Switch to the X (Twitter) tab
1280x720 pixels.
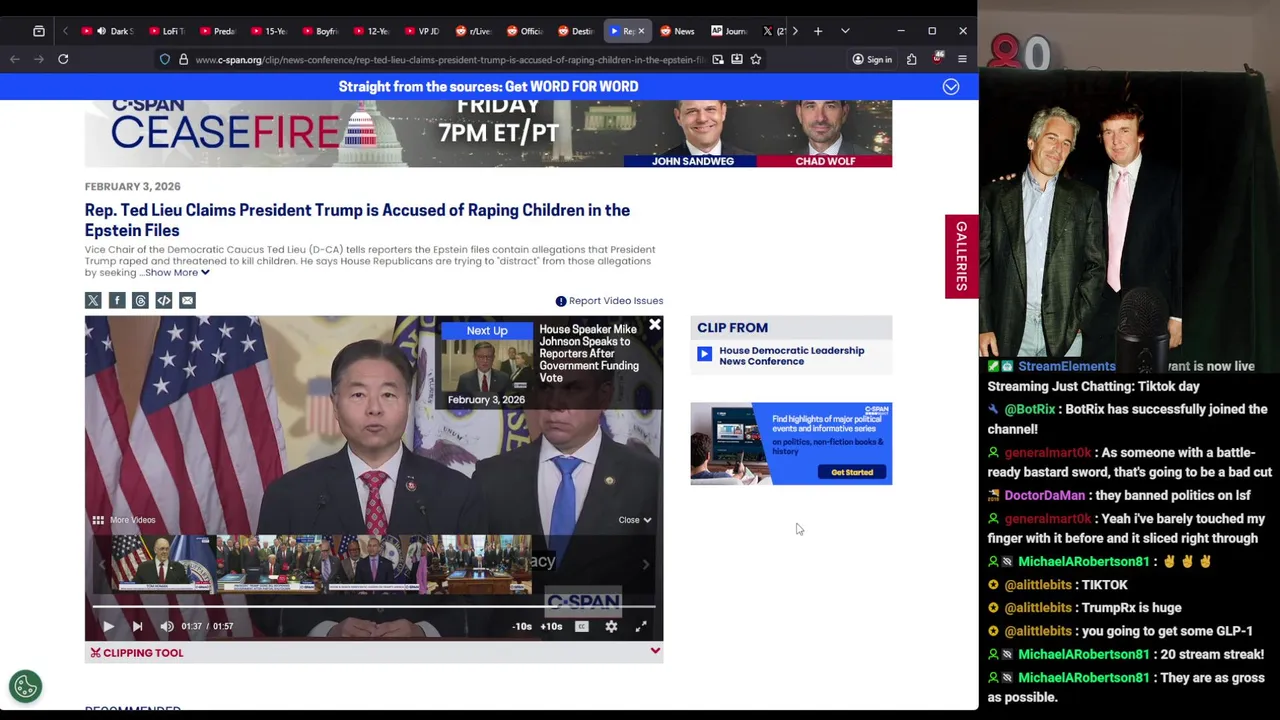[774, 31]
